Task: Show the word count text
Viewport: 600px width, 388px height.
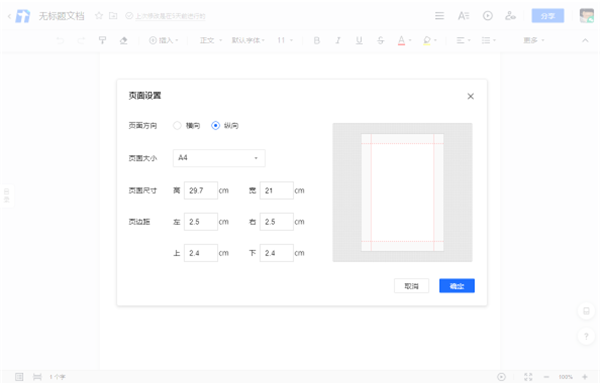Action: (x=57, y=377)
